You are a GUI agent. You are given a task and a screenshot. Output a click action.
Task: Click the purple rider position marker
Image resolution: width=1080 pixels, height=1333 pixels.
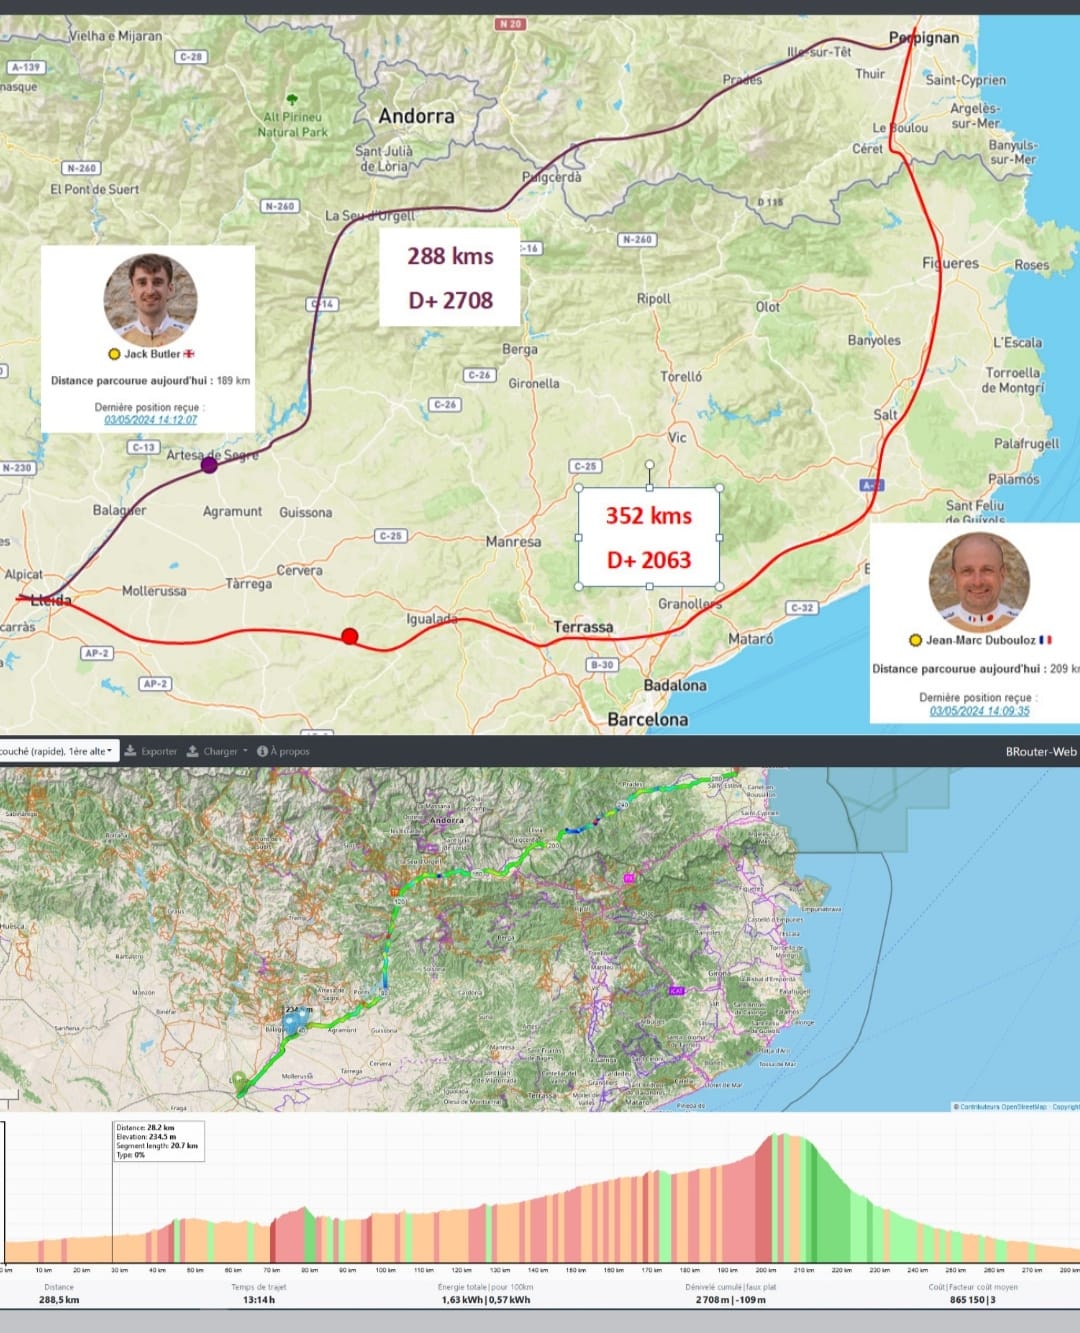click(x=209, y=464)
